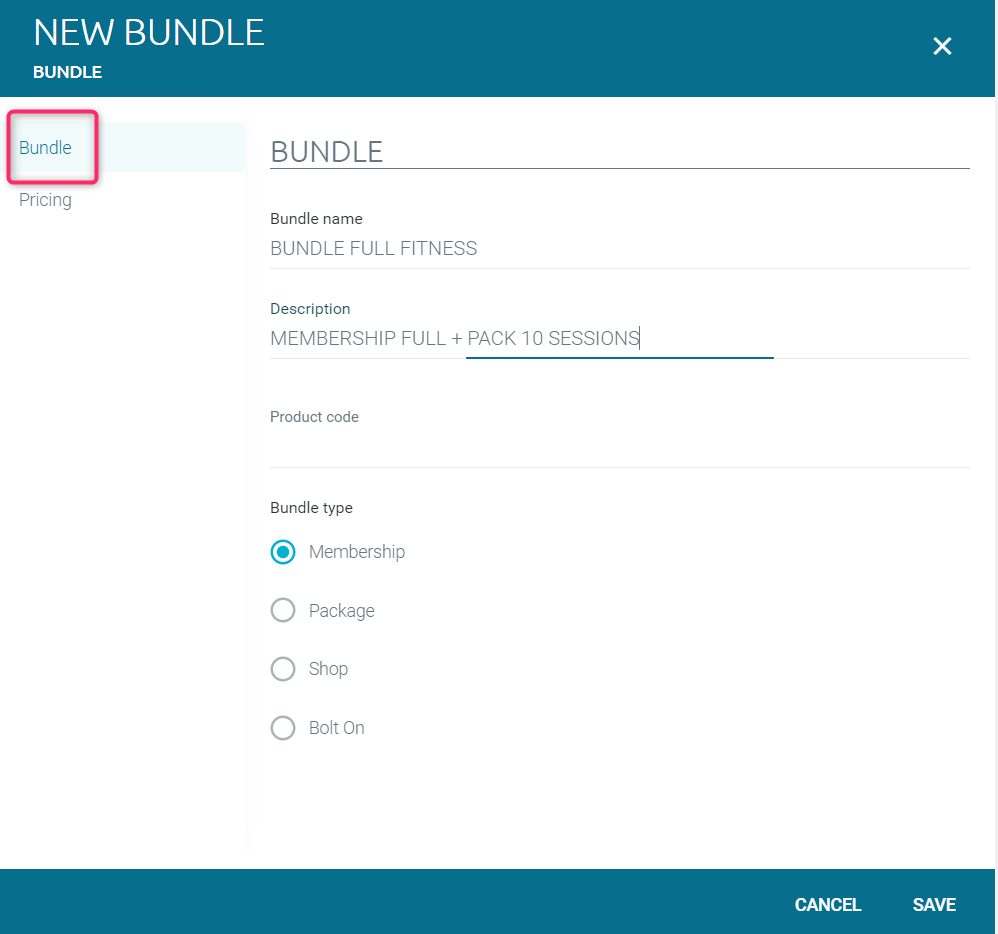Save the new bundle
Viewport: 998px width, 934px height.
coord(934,904)
